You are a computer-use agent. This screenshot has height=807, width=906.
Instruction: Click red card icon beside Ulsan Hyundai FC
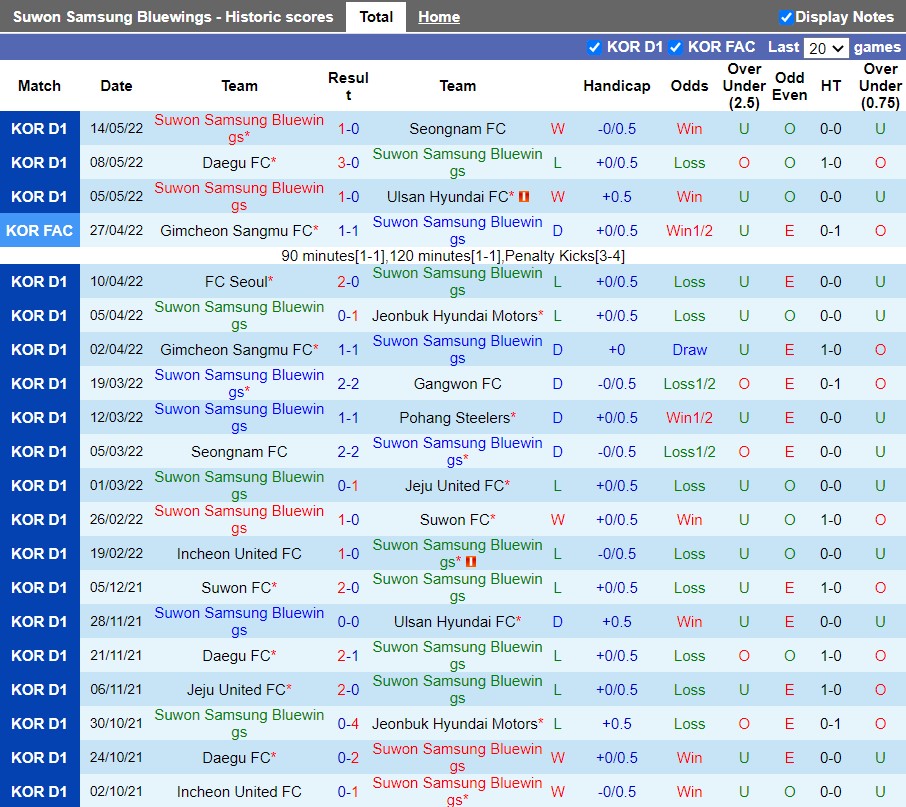(x=524, y=197)
